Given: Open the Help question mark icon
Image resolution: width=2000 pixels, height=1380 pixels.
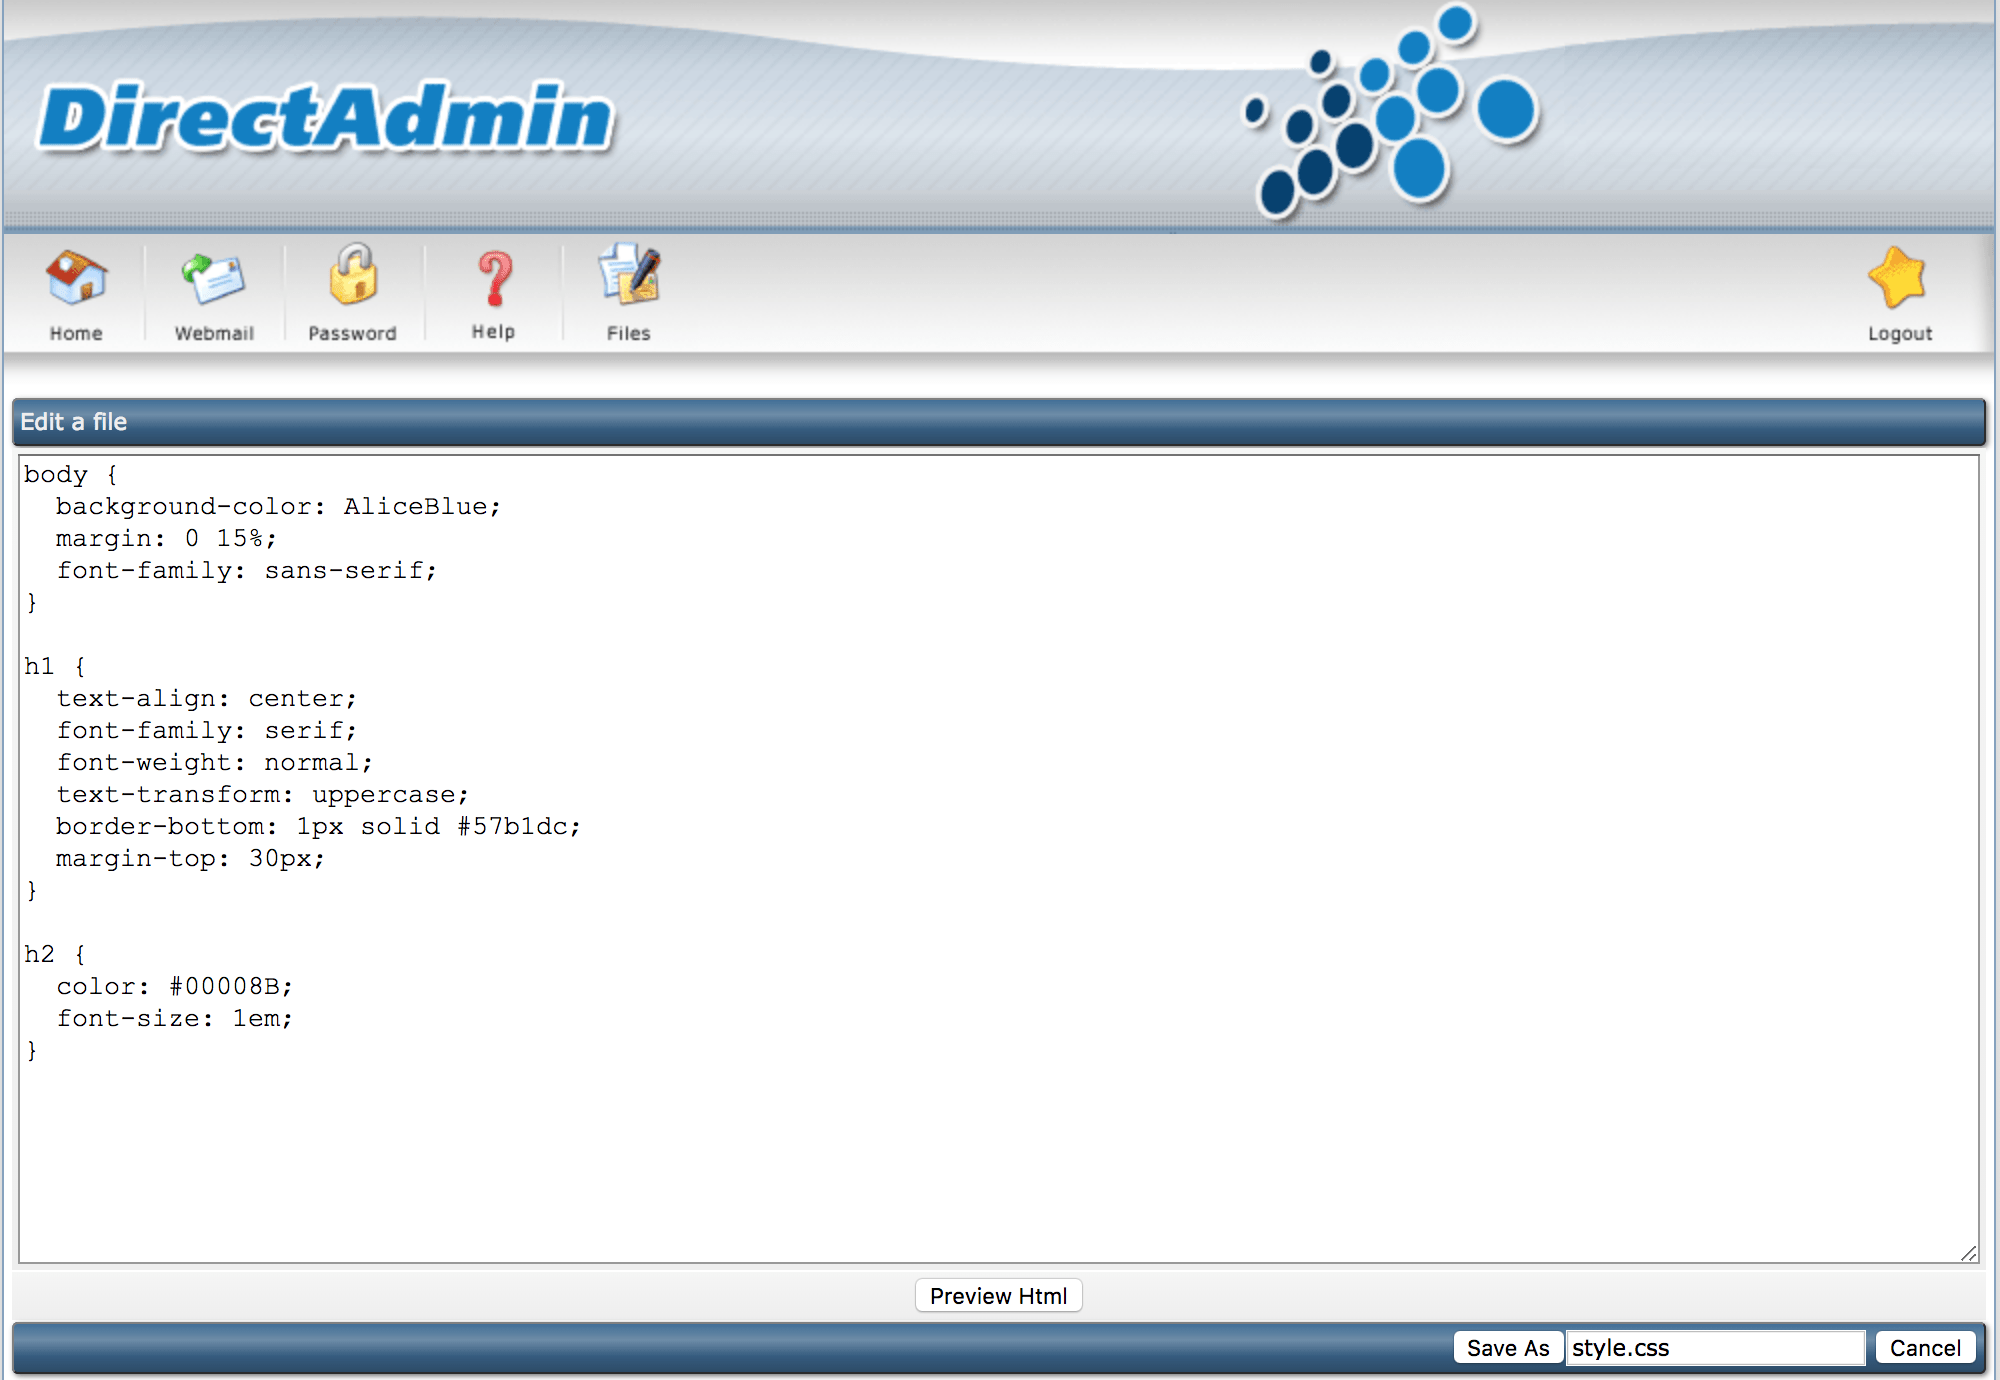Looking at the screenshot, I should click(494, 278).
